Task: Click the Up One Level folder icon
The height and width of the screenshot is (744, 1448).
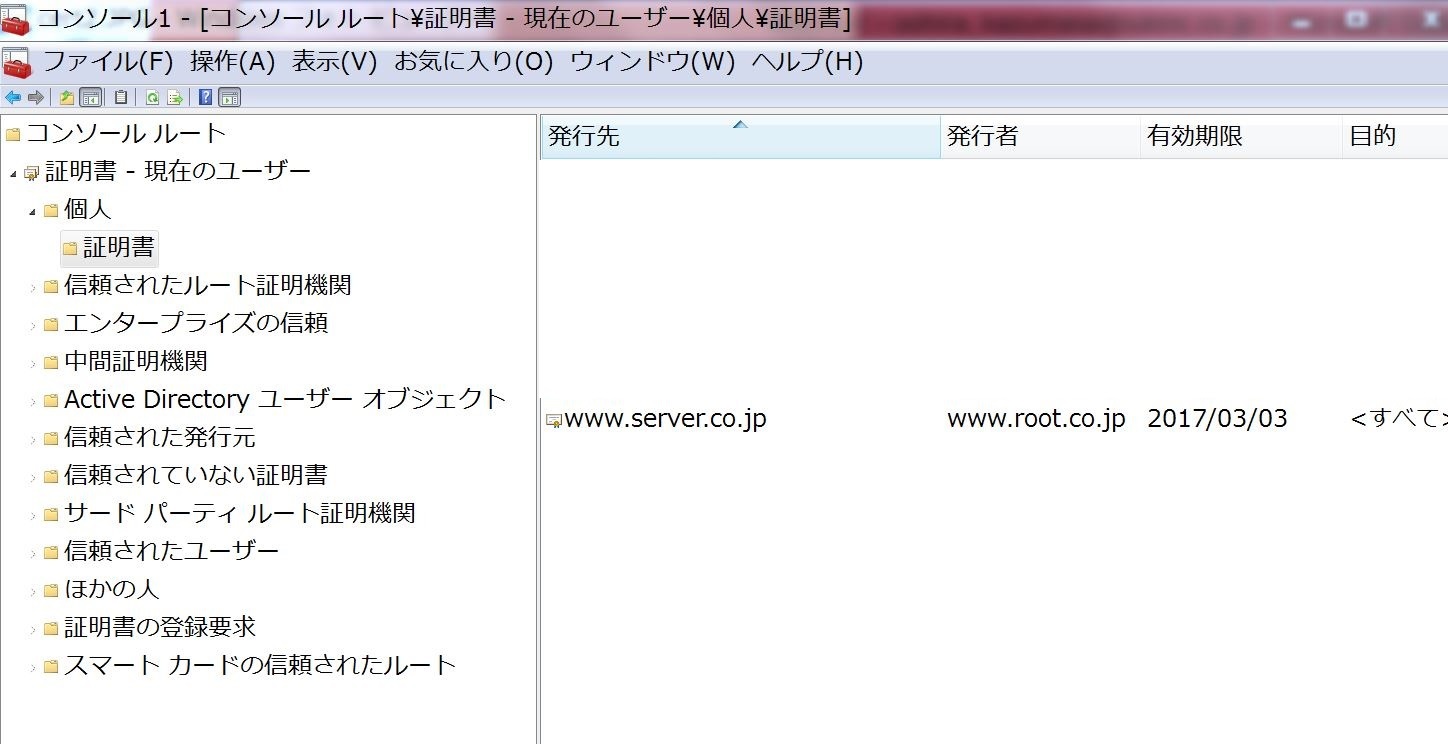Action: pos(66,97)
